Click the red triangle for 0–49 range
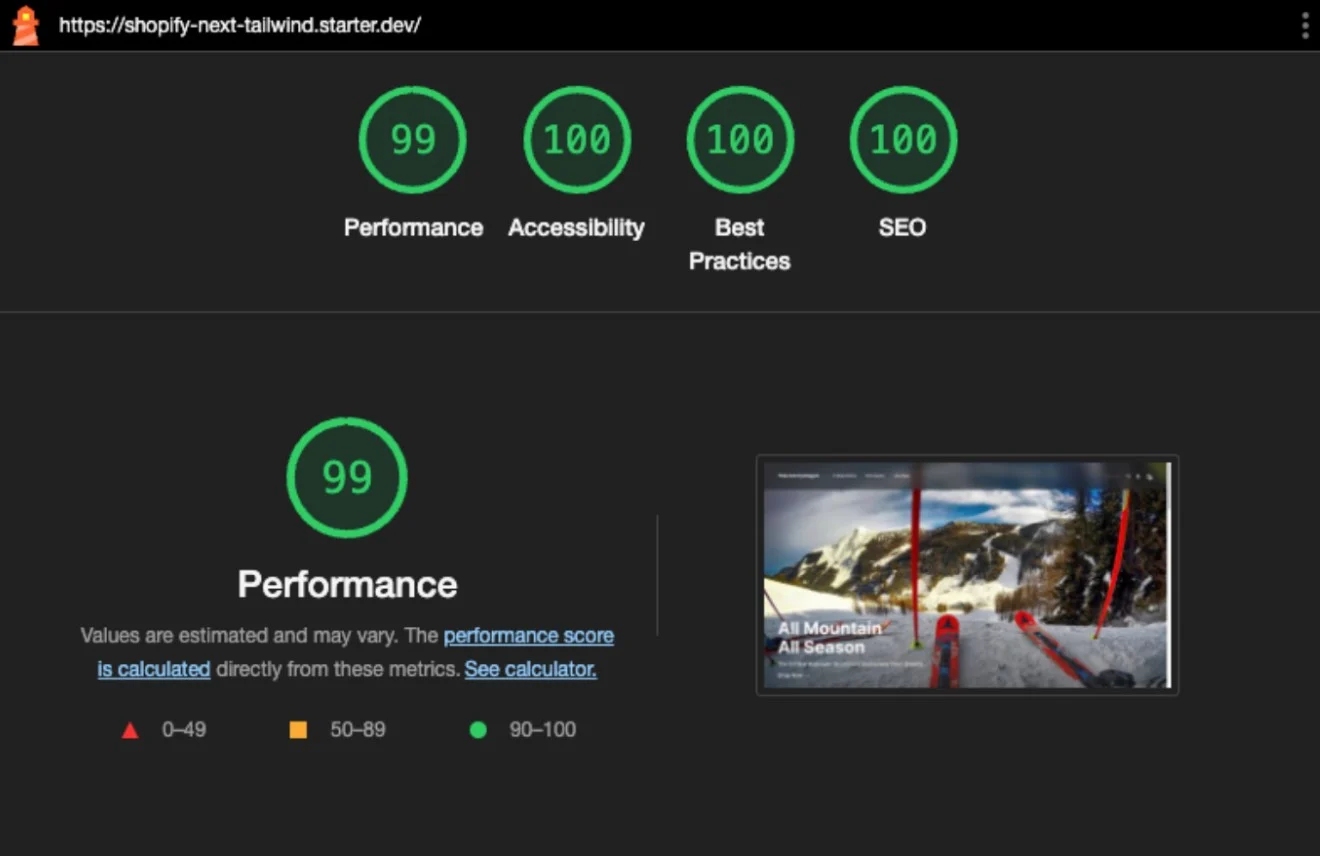Screen dimensions: 1320x856 (x=130, y=730)
